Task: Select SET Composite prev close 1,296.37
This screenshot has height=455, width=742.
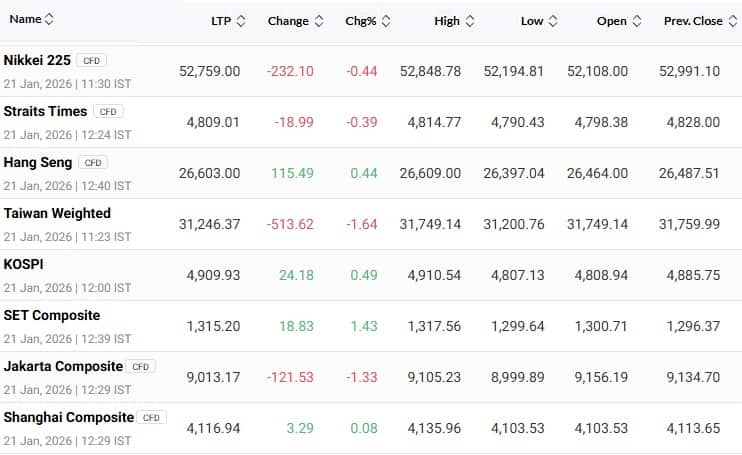Action: tap(693, 326)
